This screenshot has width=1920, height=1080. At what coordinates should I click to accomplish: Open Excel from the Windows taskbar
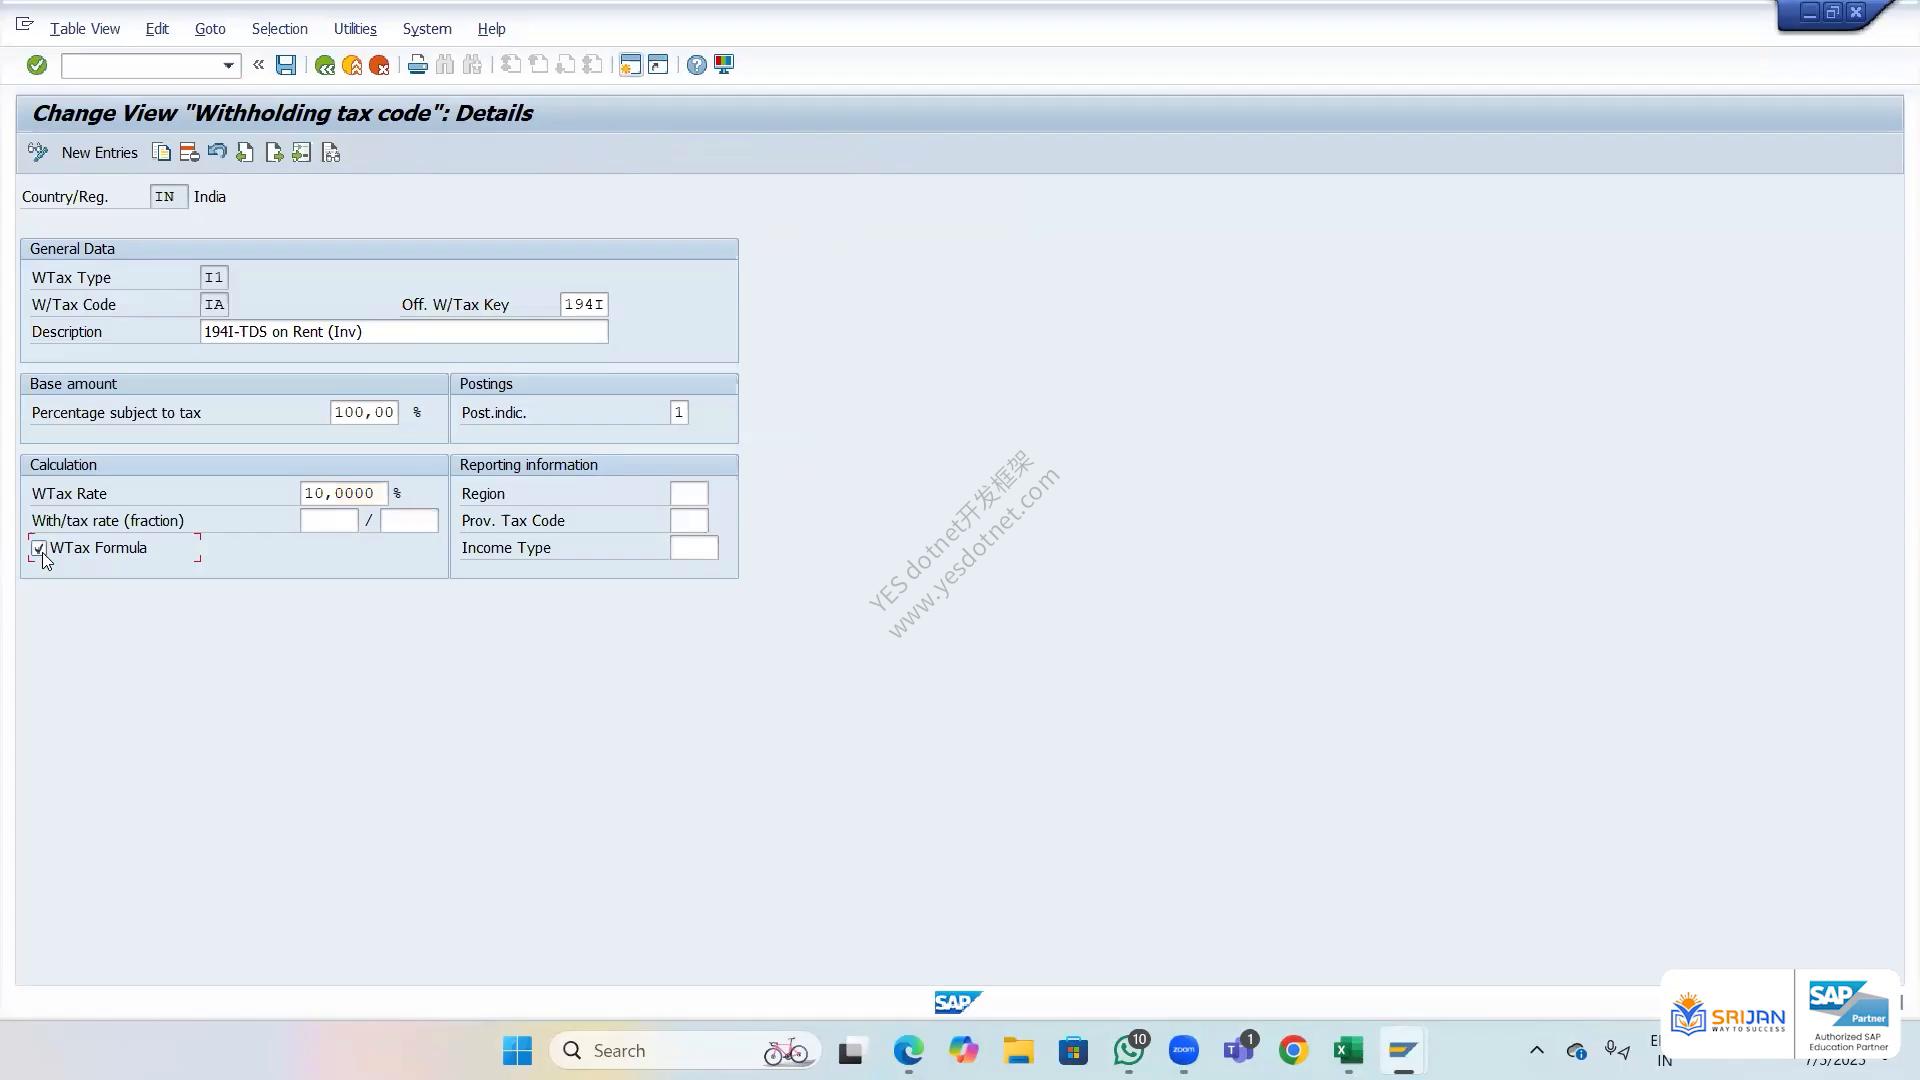(x=1348, y=1050)
